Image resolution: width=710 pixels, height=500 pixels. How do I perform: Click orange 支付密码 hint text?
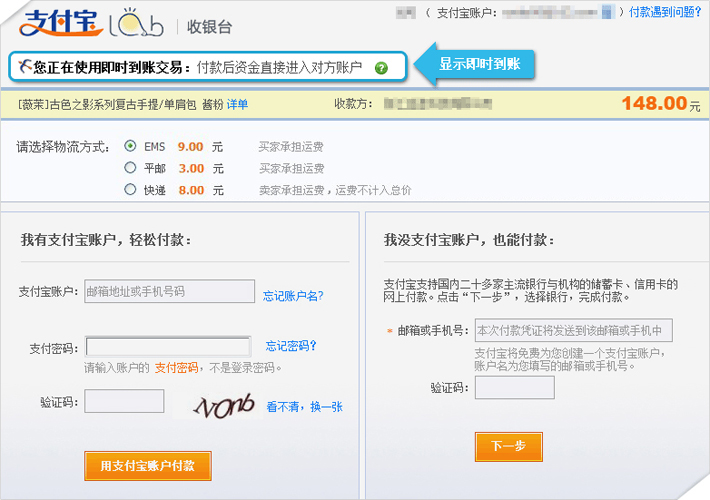click(x=177, y=368)
